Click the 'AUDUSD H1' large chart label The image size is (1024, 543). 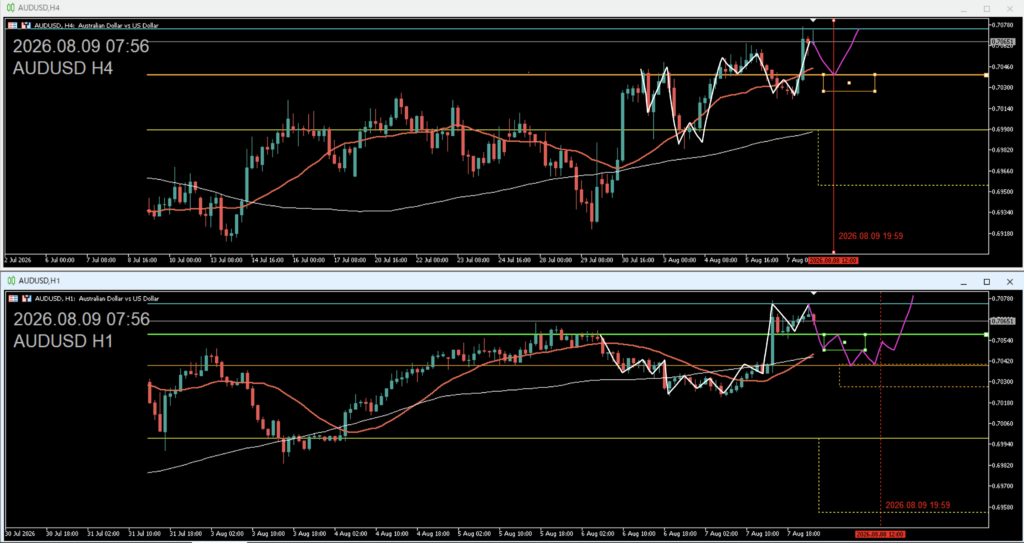pos(63,341)
